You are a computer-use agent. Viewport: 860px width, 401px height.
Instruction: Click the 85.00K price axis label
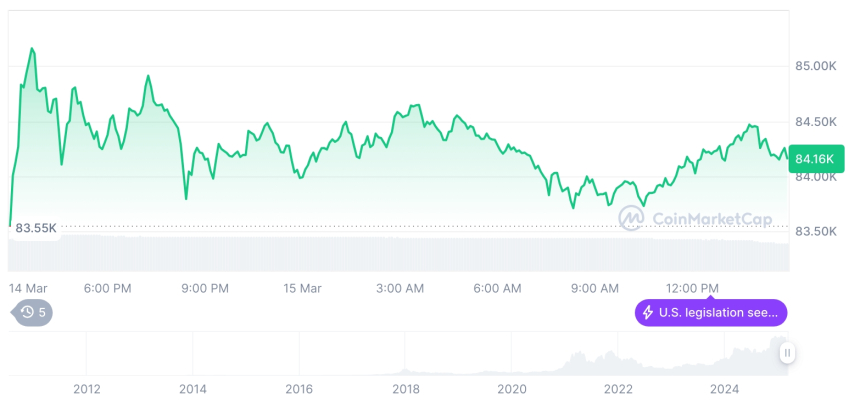816,66
